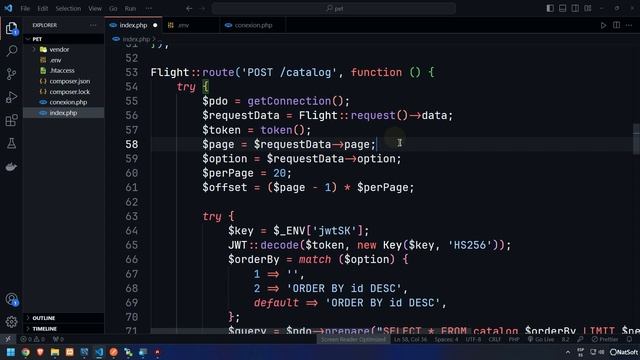This screenshot has width=640, height=360.
Task: Open the Search view in activity bar
Action: point(11,51)
